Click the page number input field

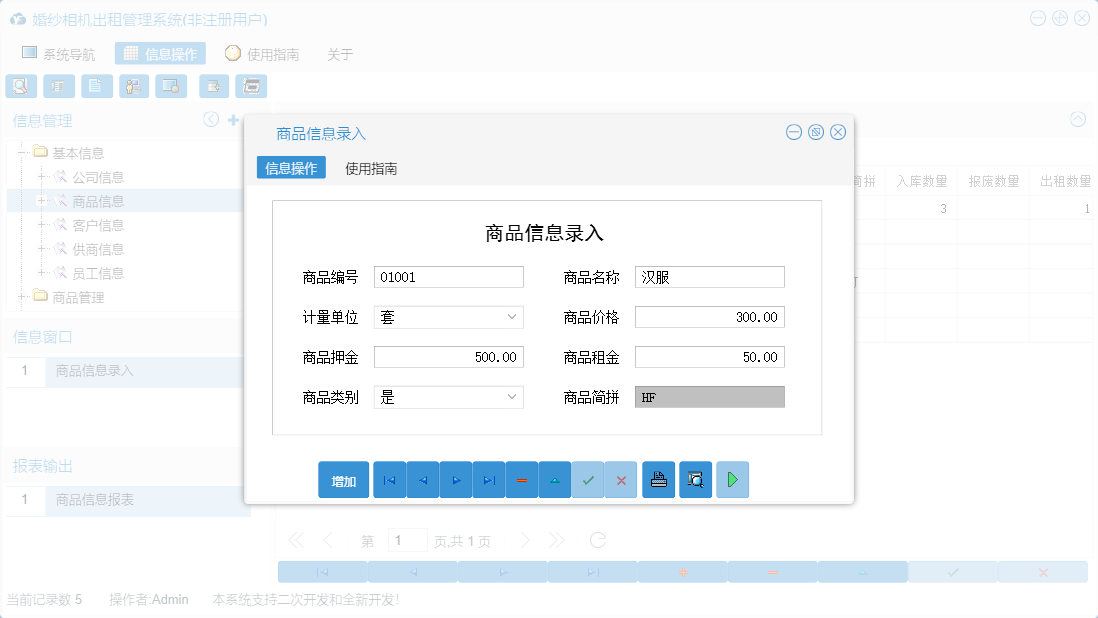(407, 539)
